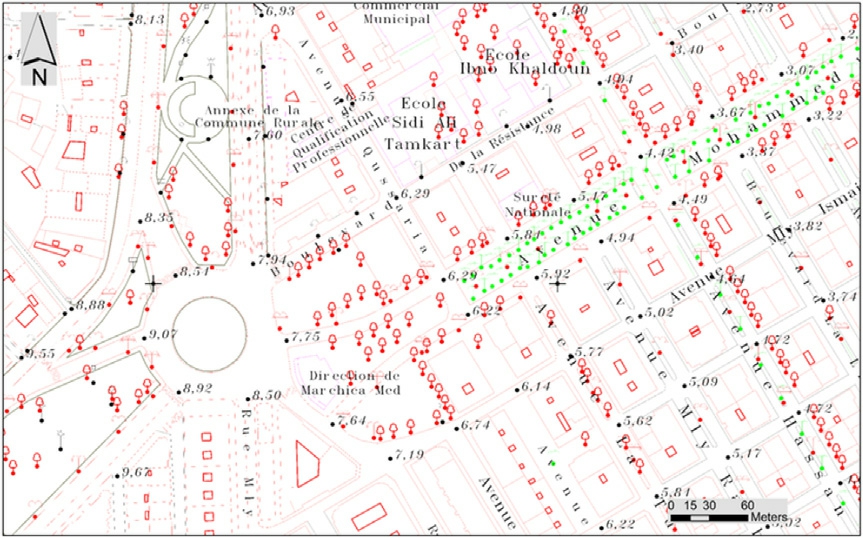Click the 7,19 elevation point label

(409, 455)
